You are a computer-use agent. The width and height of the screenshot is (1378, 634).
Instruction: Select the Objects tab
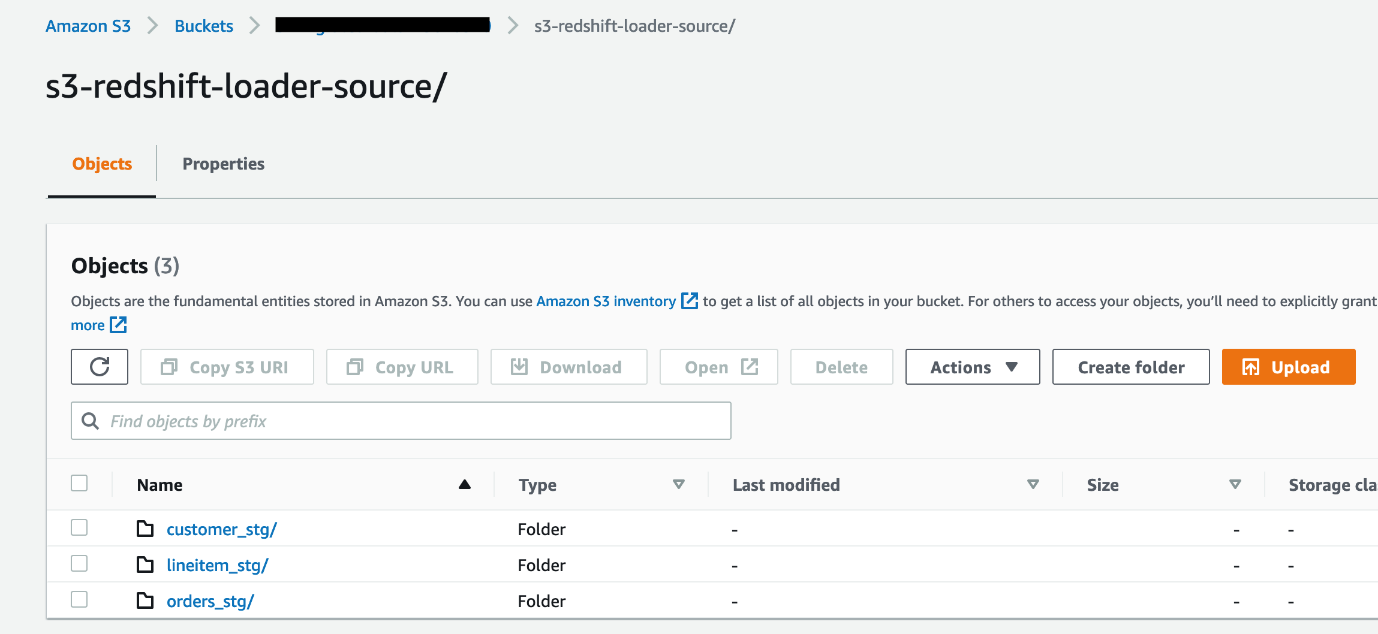102,164
